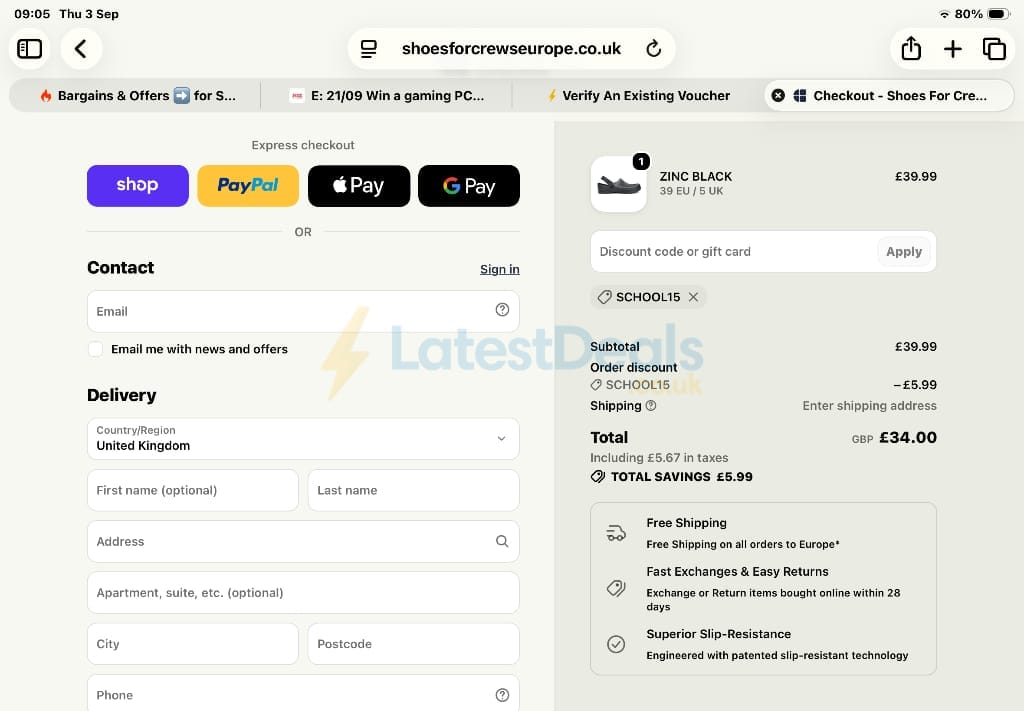Screen dimensions: 1024x711
Task: Add a new tab with plus icon
Action: tap(953, 49)
